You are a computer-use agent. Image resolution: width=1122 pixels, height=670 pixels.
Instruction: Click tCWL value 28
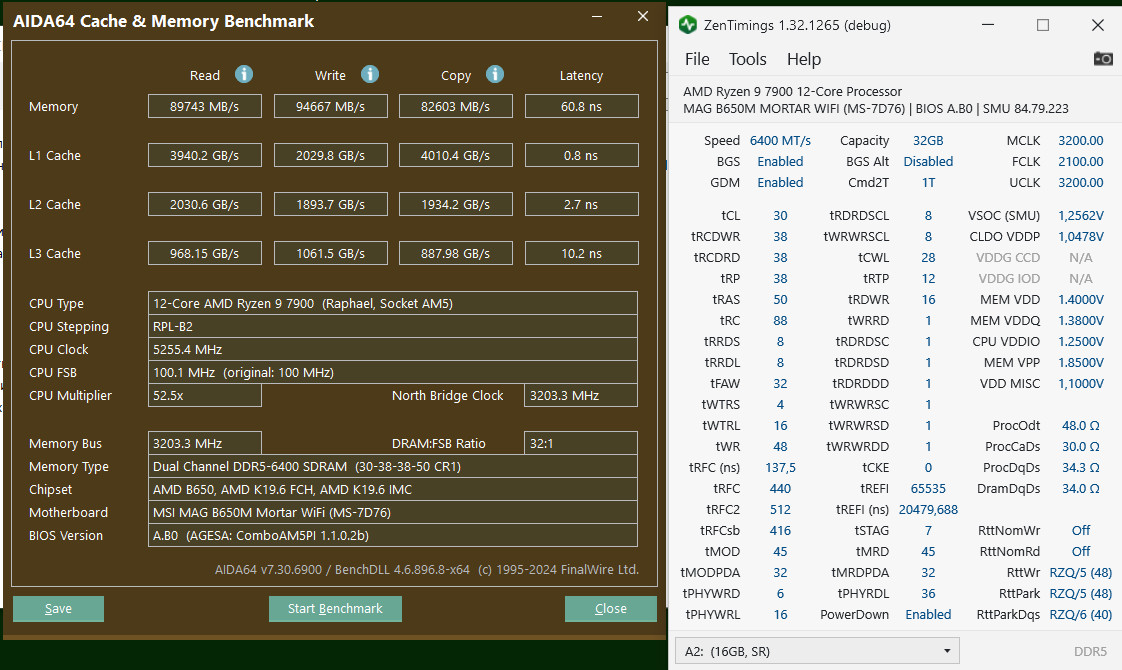click(x=928, y=258)
